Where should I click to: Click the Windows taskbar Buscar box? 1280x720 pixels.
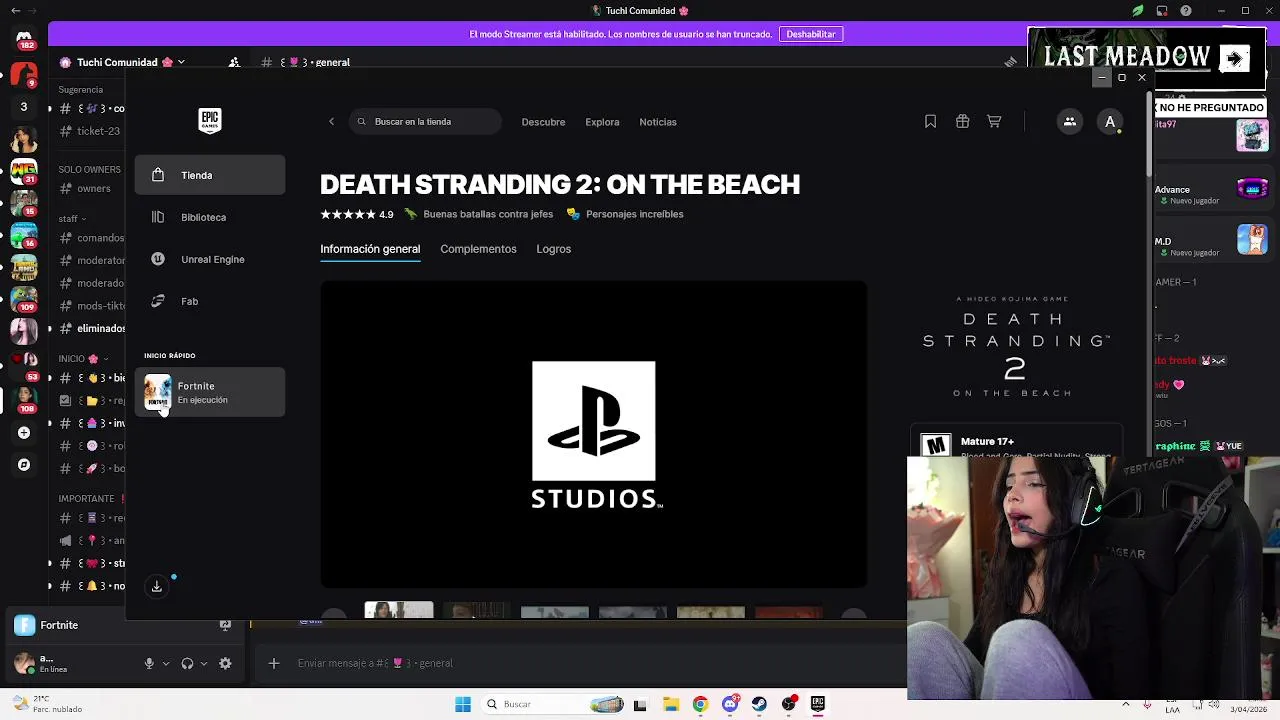pos(552,704)
